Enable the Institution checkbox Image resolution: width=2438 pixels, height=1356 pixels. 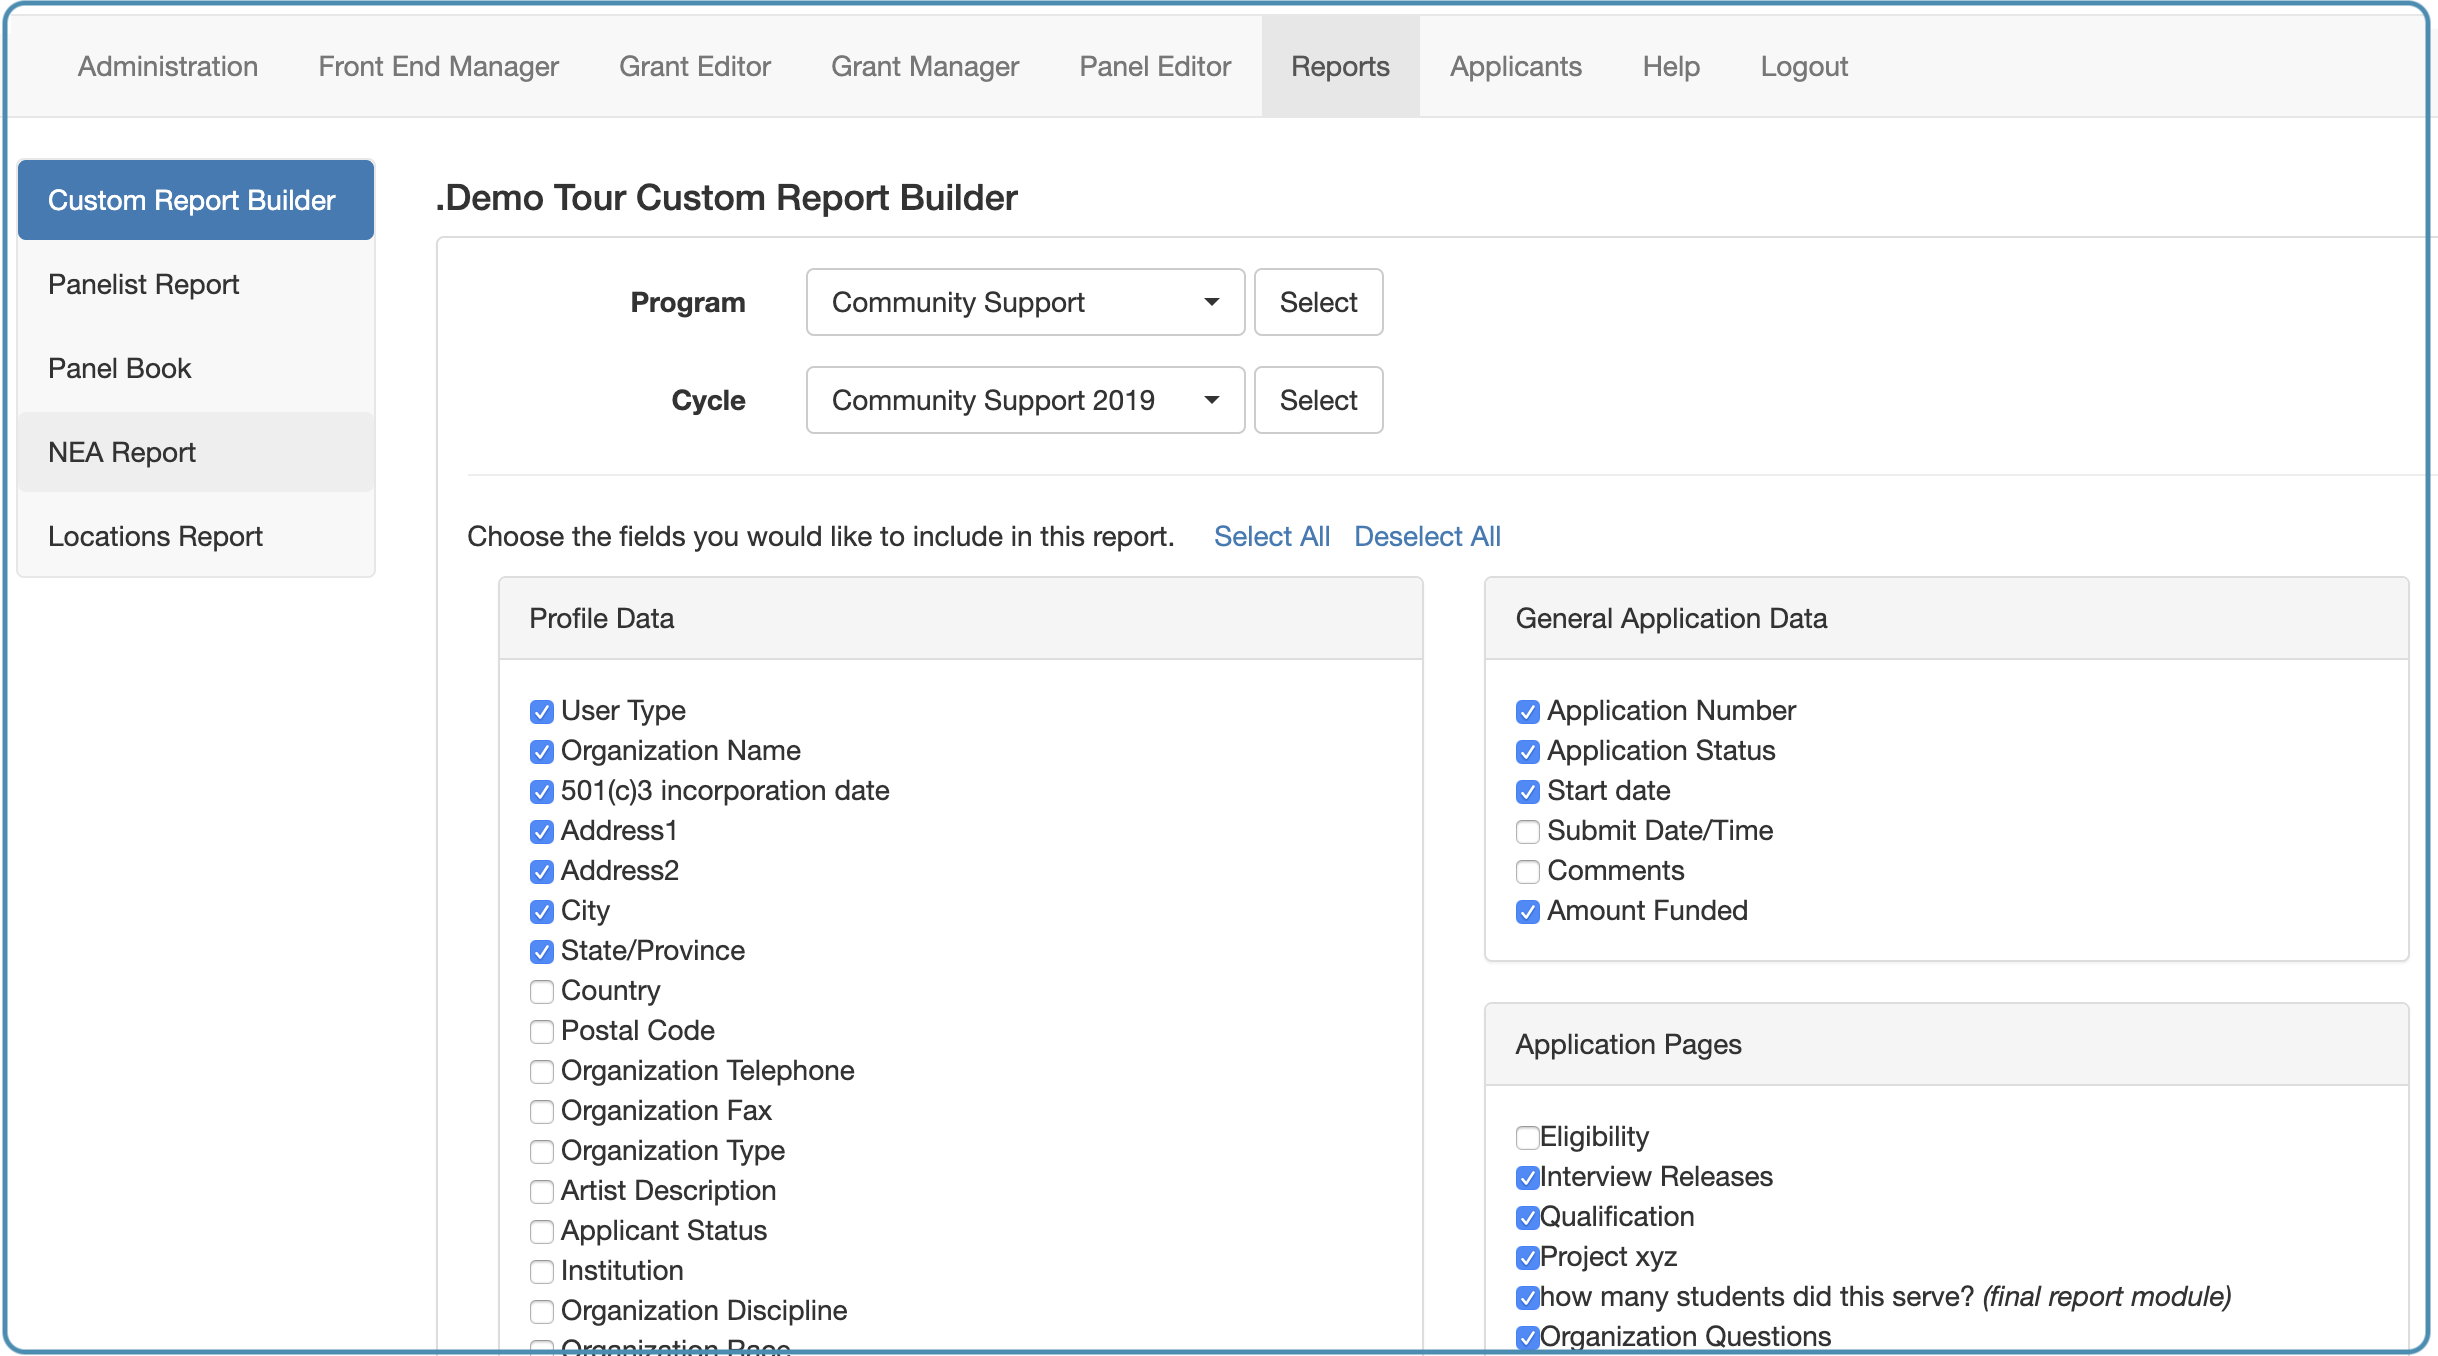coord(542,1272)
